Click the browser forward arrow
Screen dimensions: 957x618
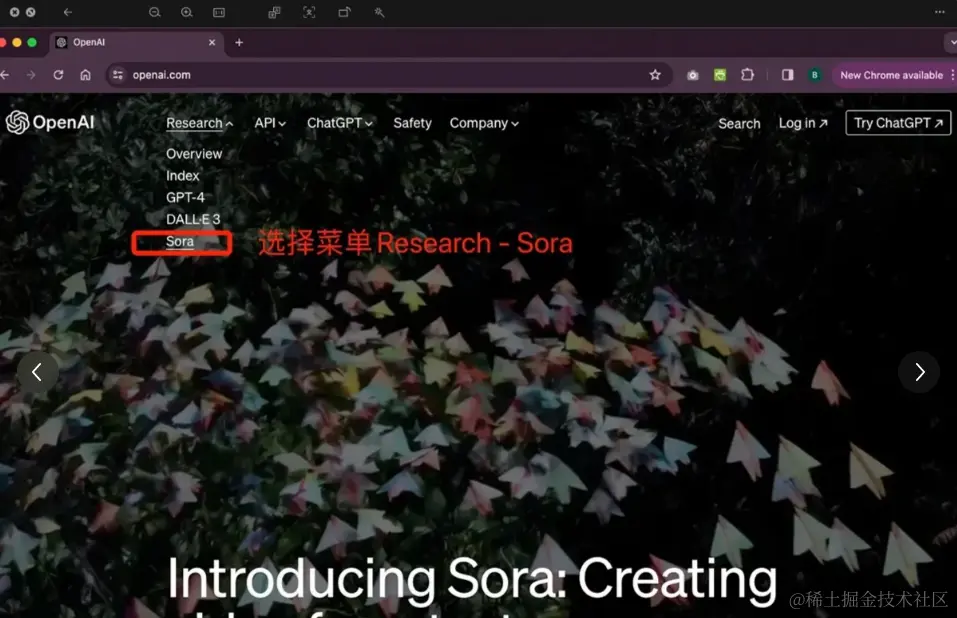click(x=31, y=75)
